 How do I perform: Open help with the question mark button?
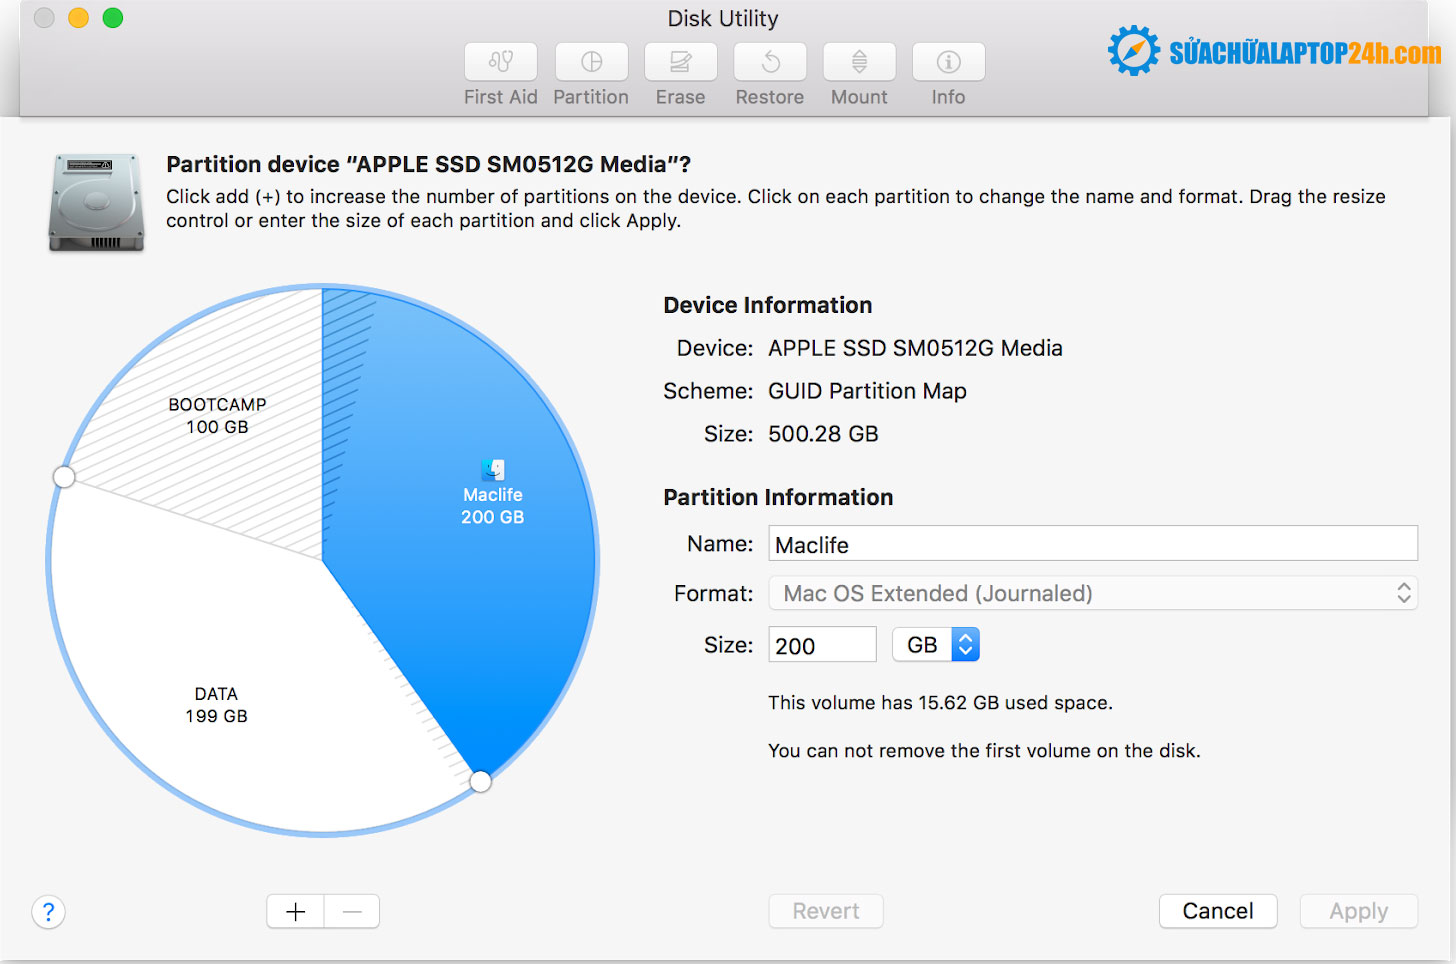point(48,912)
